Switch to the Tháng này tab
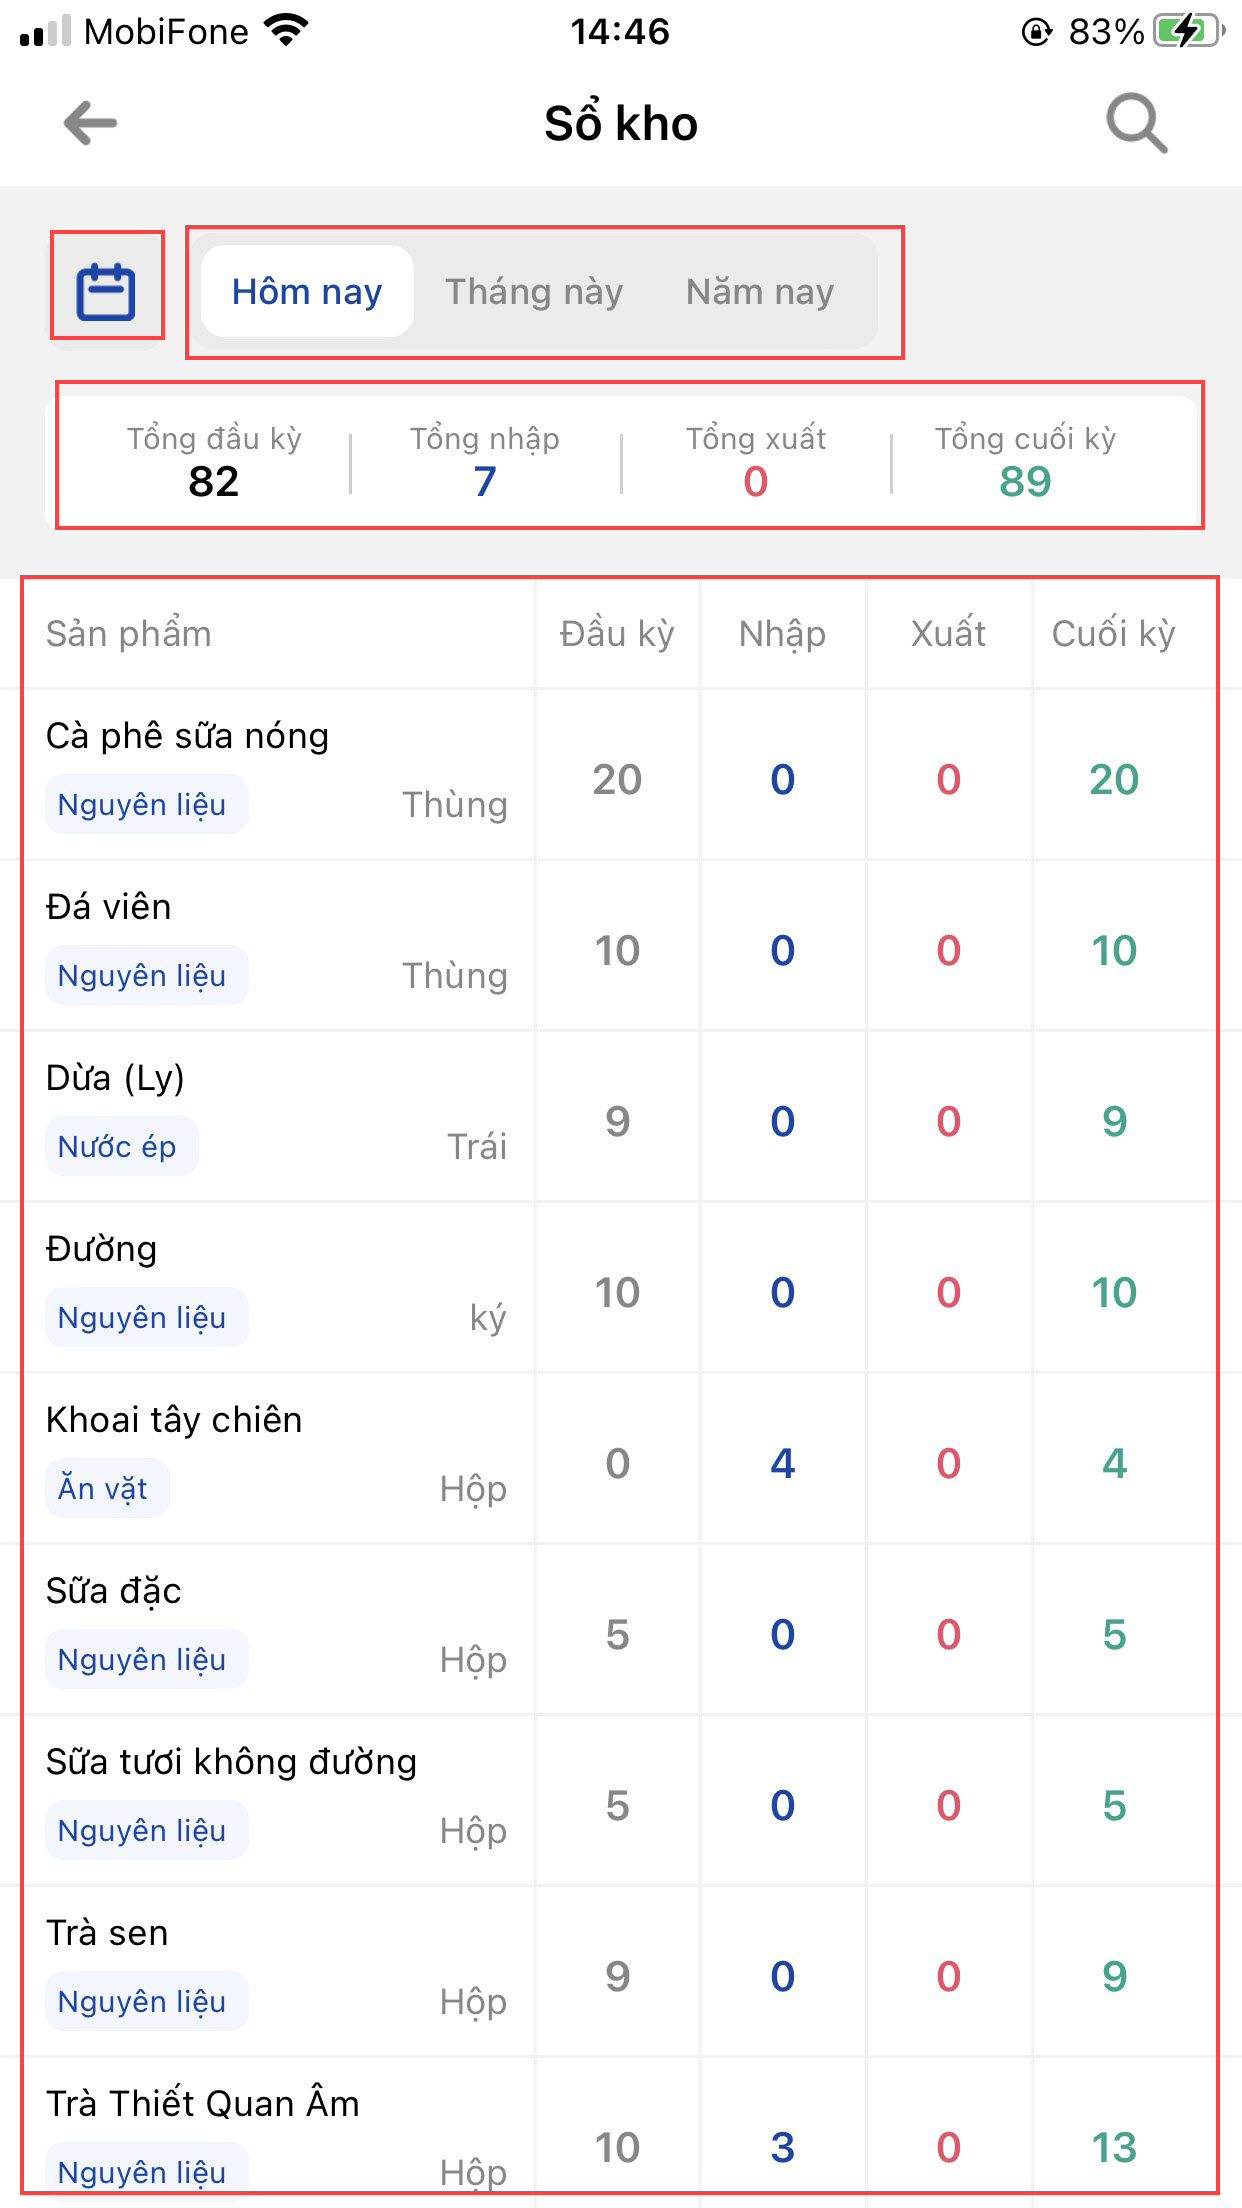1242x2208 pixels. (534, 292)
